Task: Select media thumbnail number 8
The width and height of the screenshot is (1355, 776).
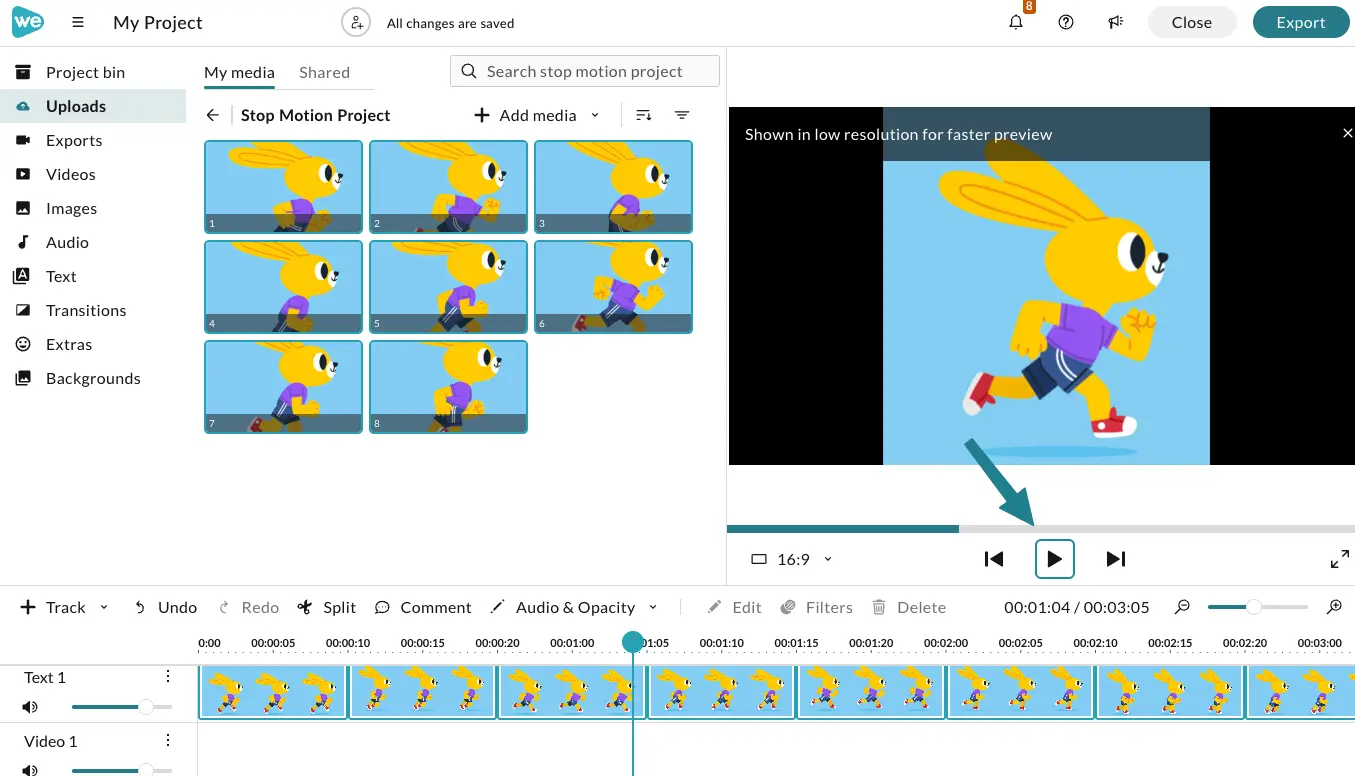Action: coord(449,387)
